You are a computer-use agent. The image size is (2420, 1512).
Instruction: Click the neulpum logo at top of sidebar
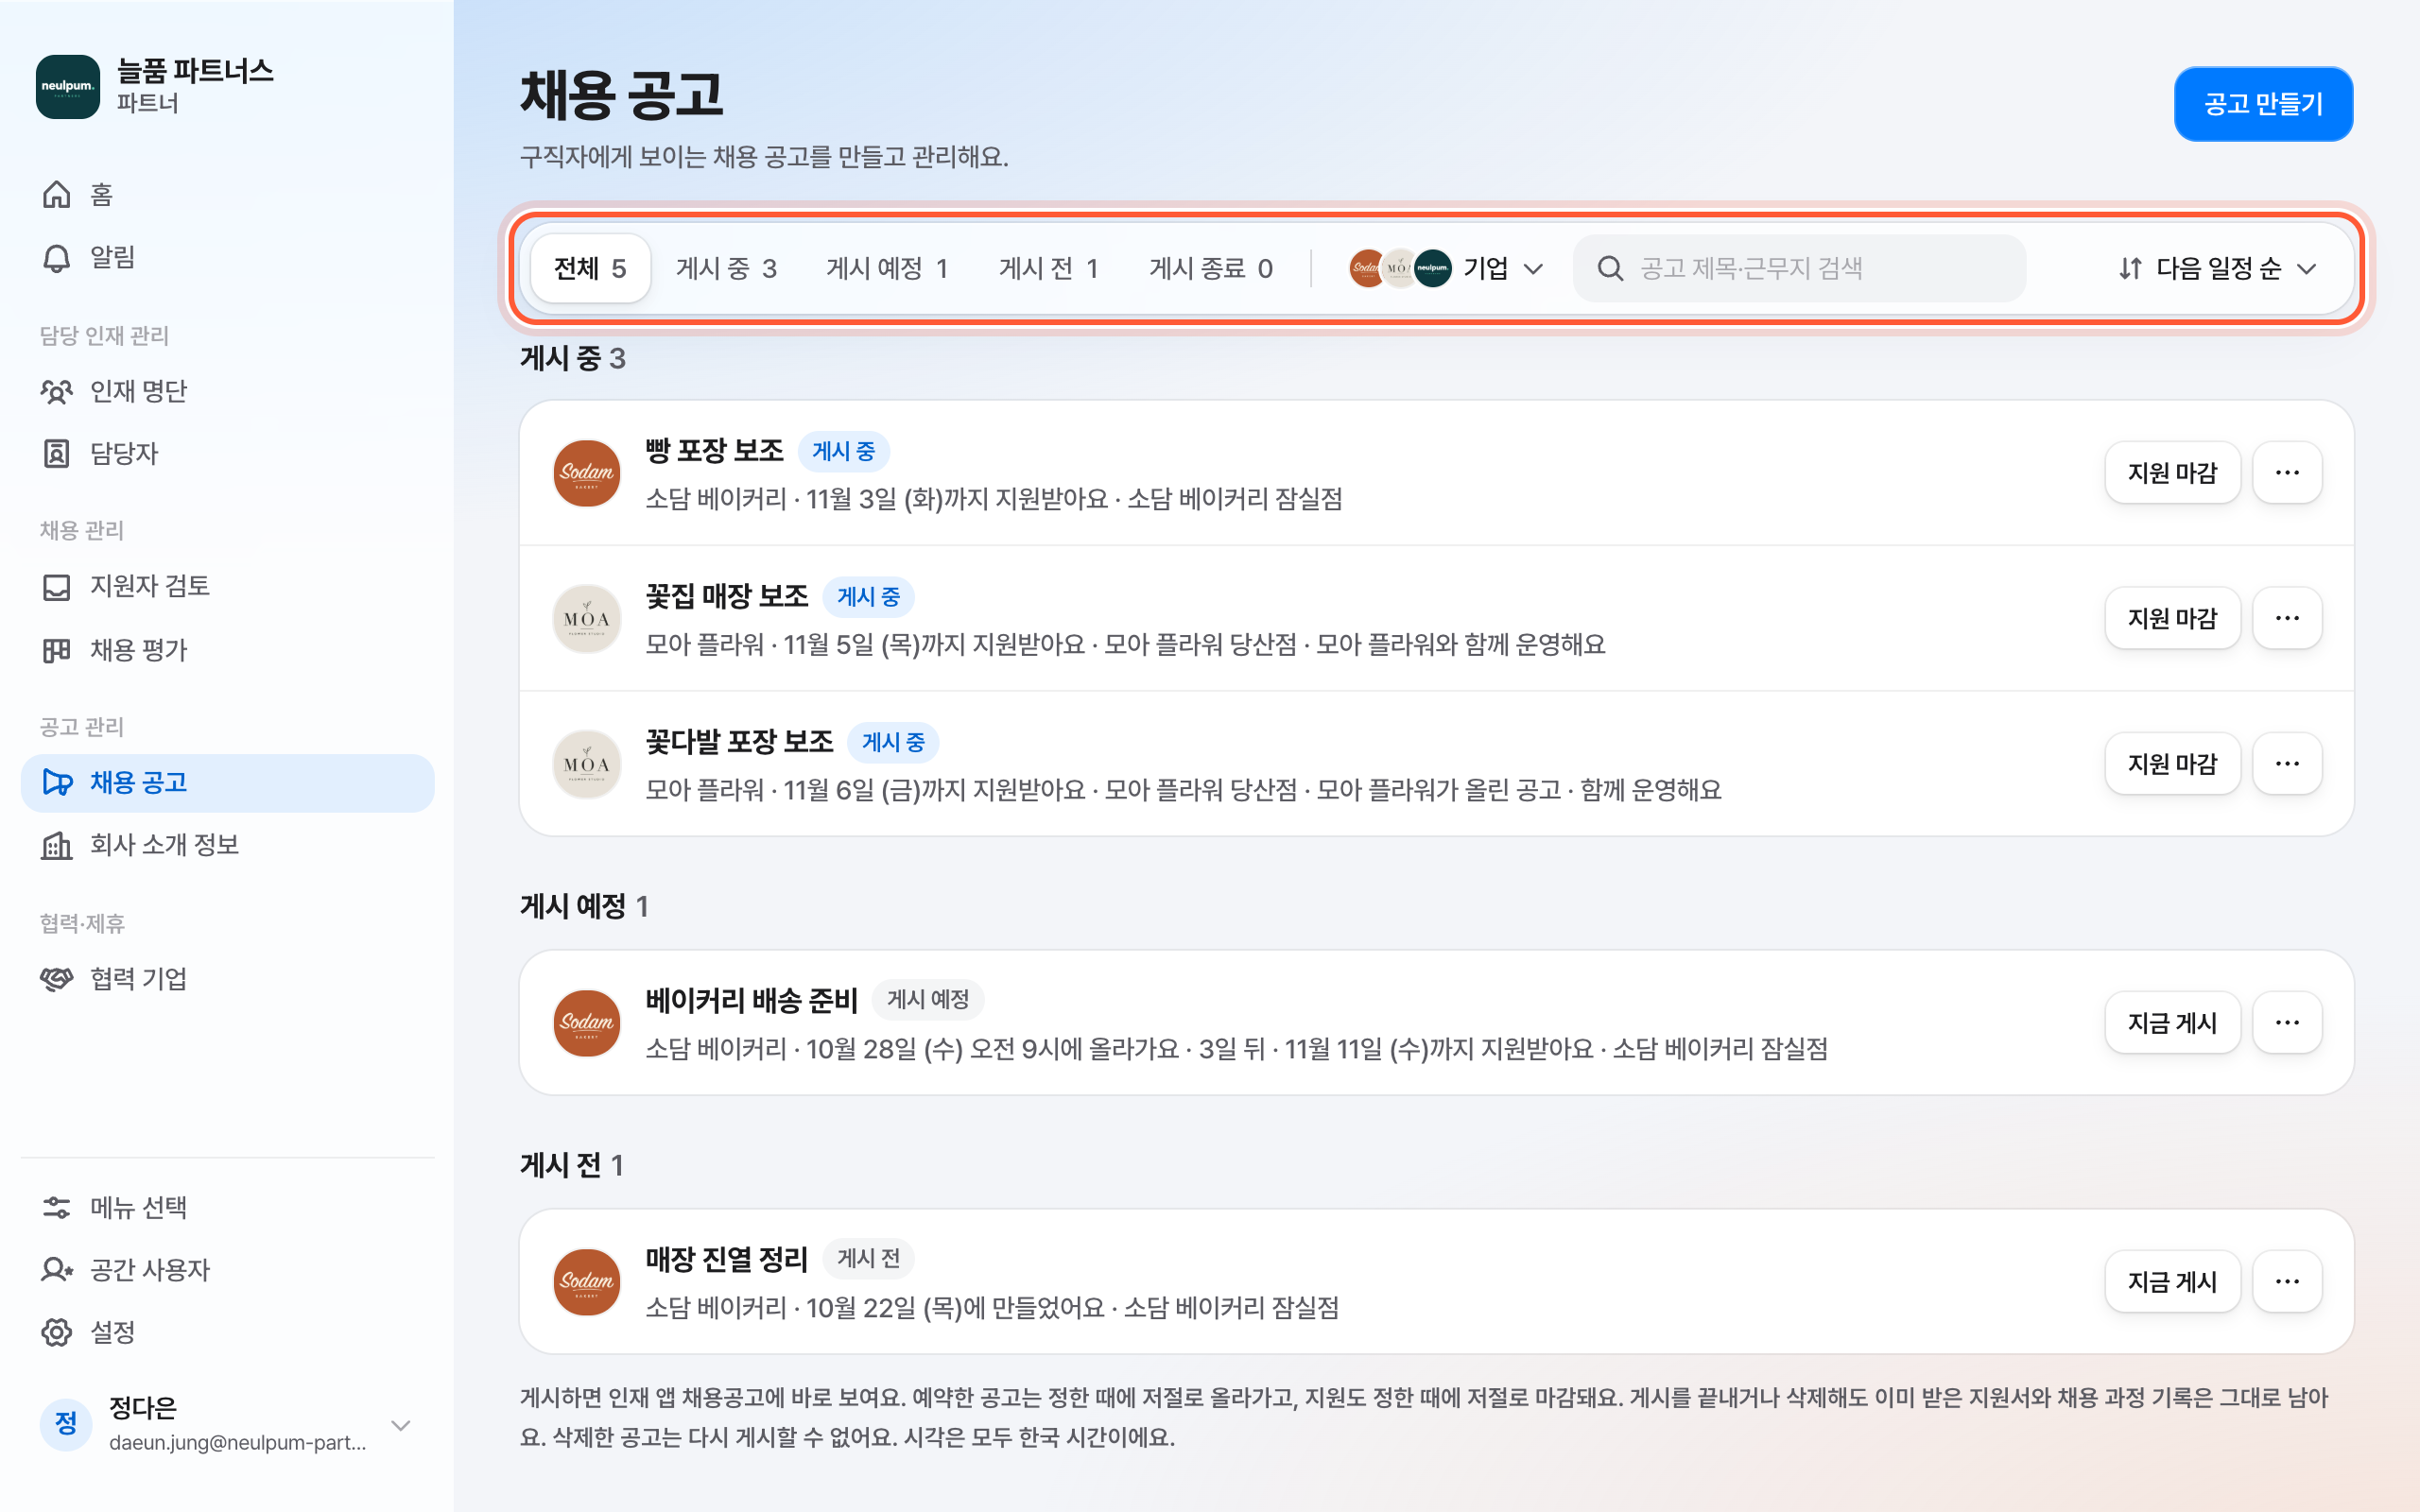pyautogui.click(x=68, y=87)
